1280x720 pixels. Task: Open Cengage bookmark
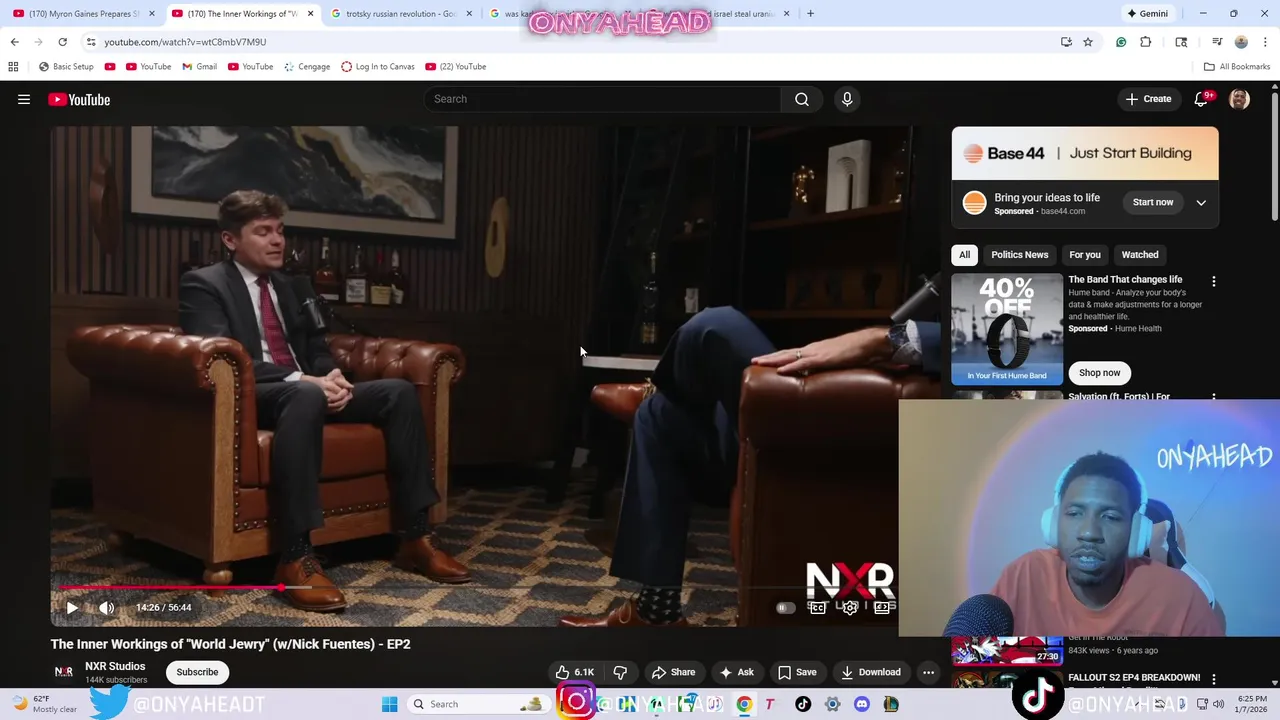click(x=306, y=67)
